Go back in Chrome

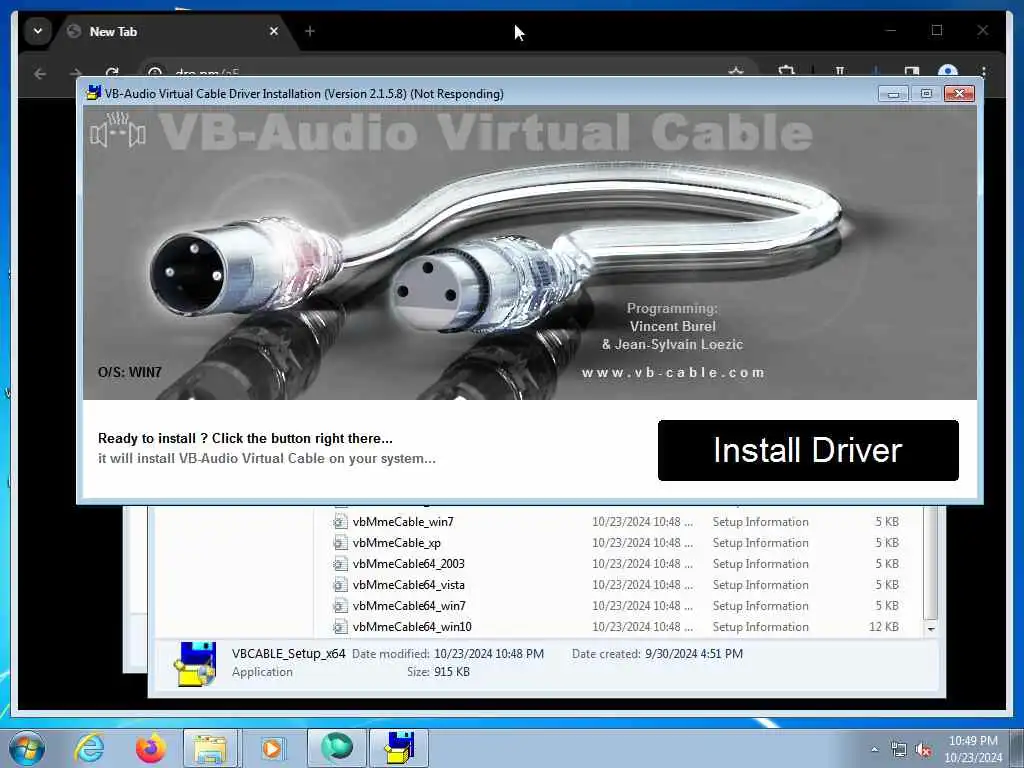coord(40,74)
